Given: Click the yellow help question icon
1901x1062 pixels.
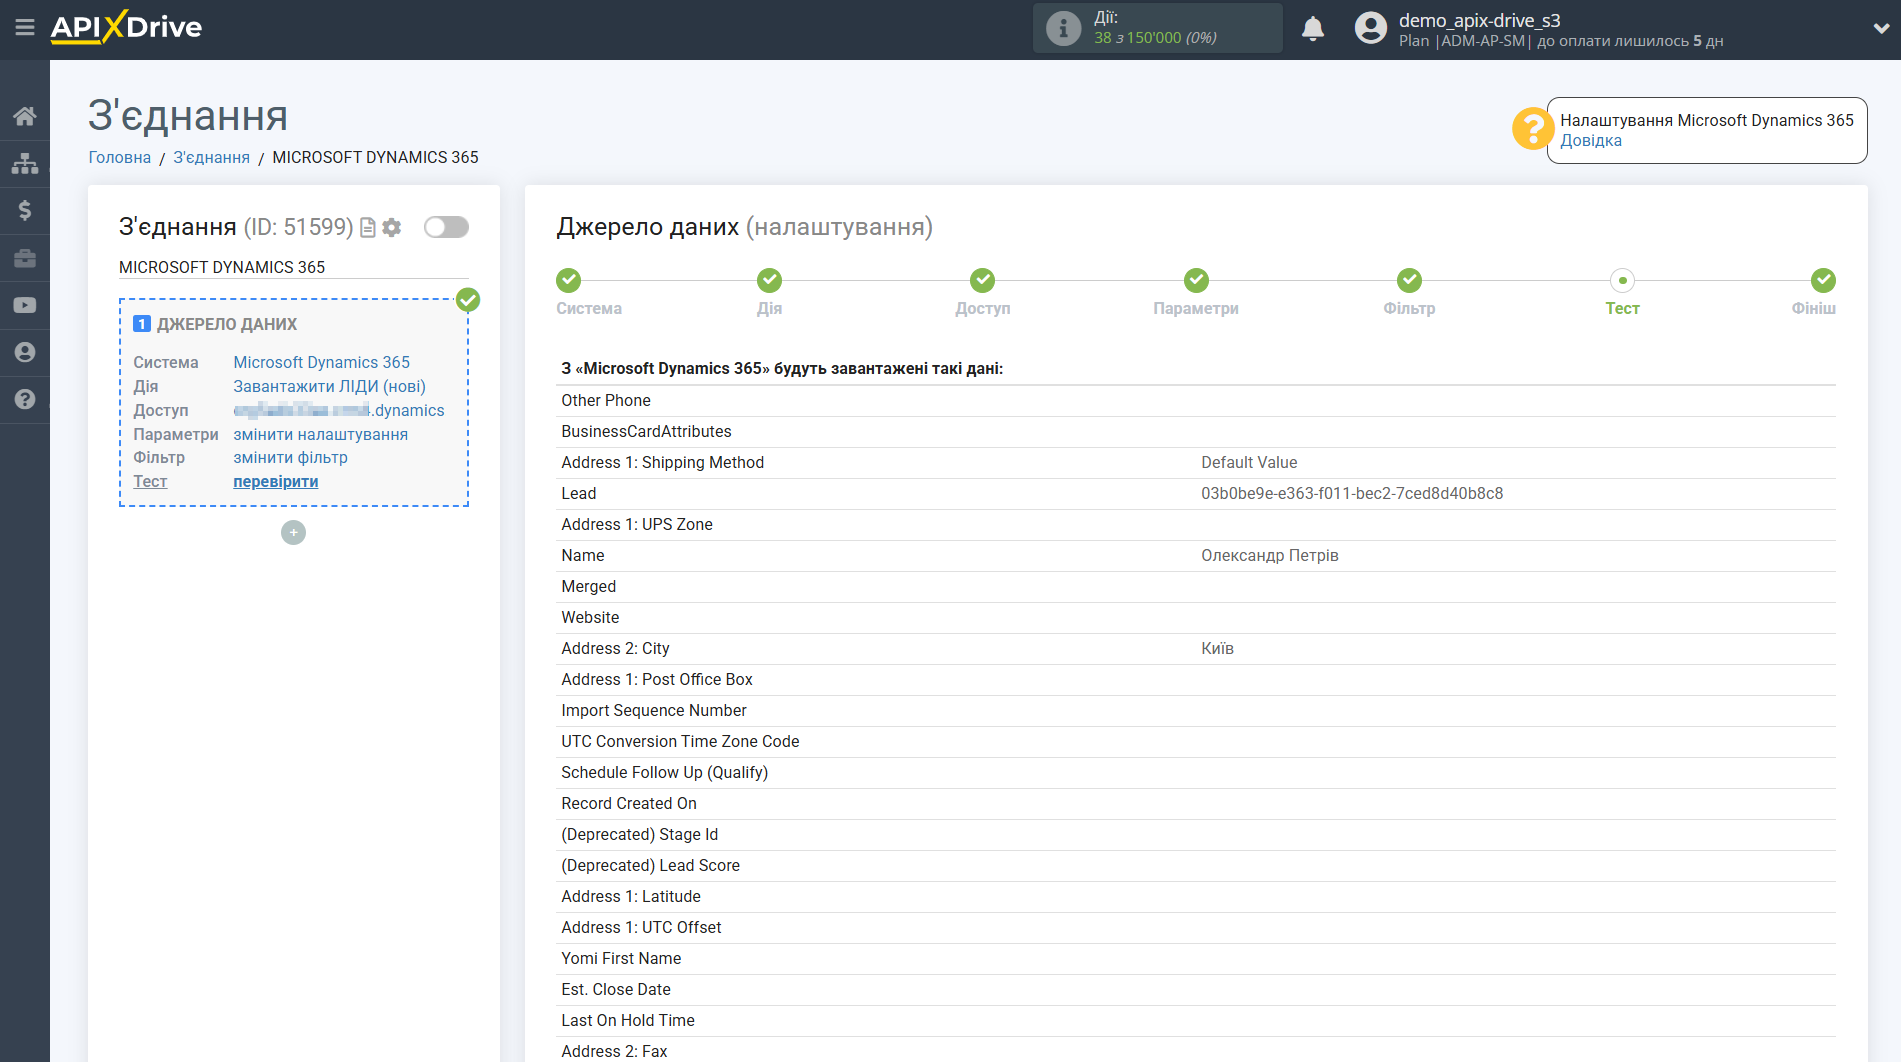Looking at the screenshot, I should [x=1532, y=129].
